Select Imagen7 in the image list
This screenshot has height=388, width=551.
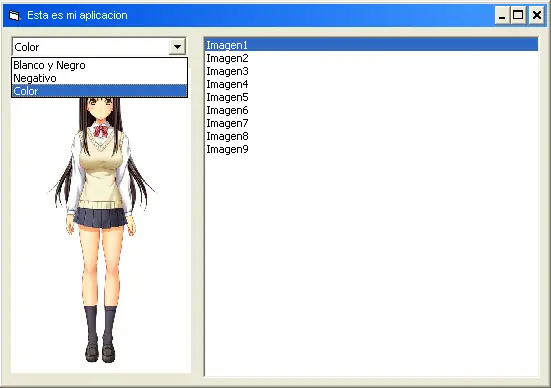click(x=371, y=123)
